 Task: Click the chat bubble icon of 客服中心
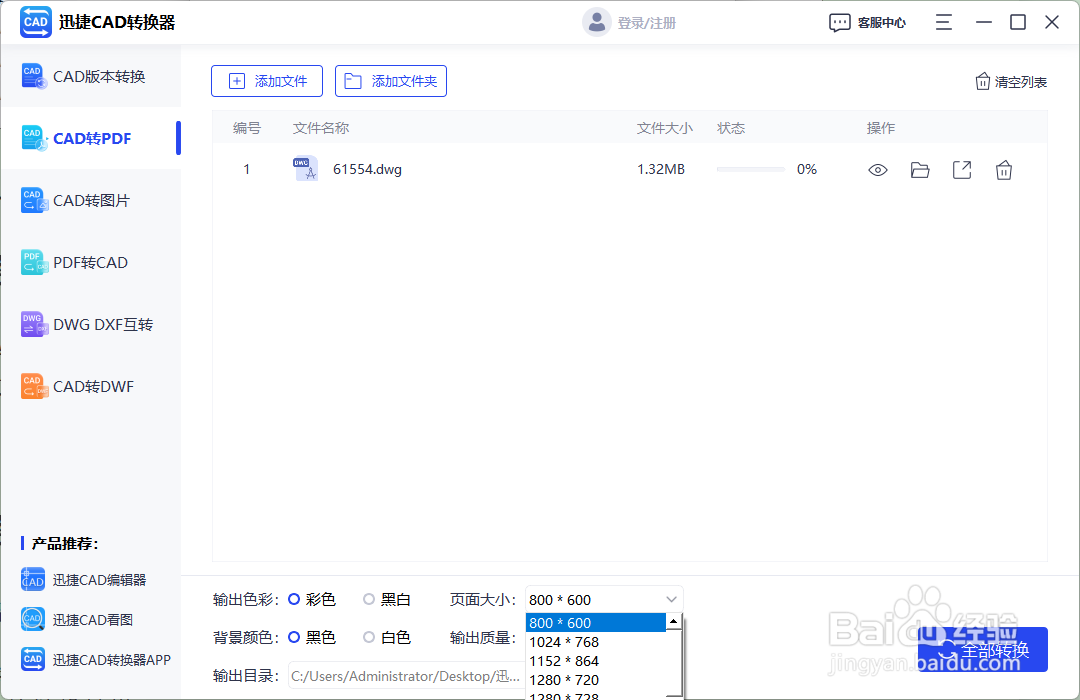pyautogui.click(x=840, y=23)
